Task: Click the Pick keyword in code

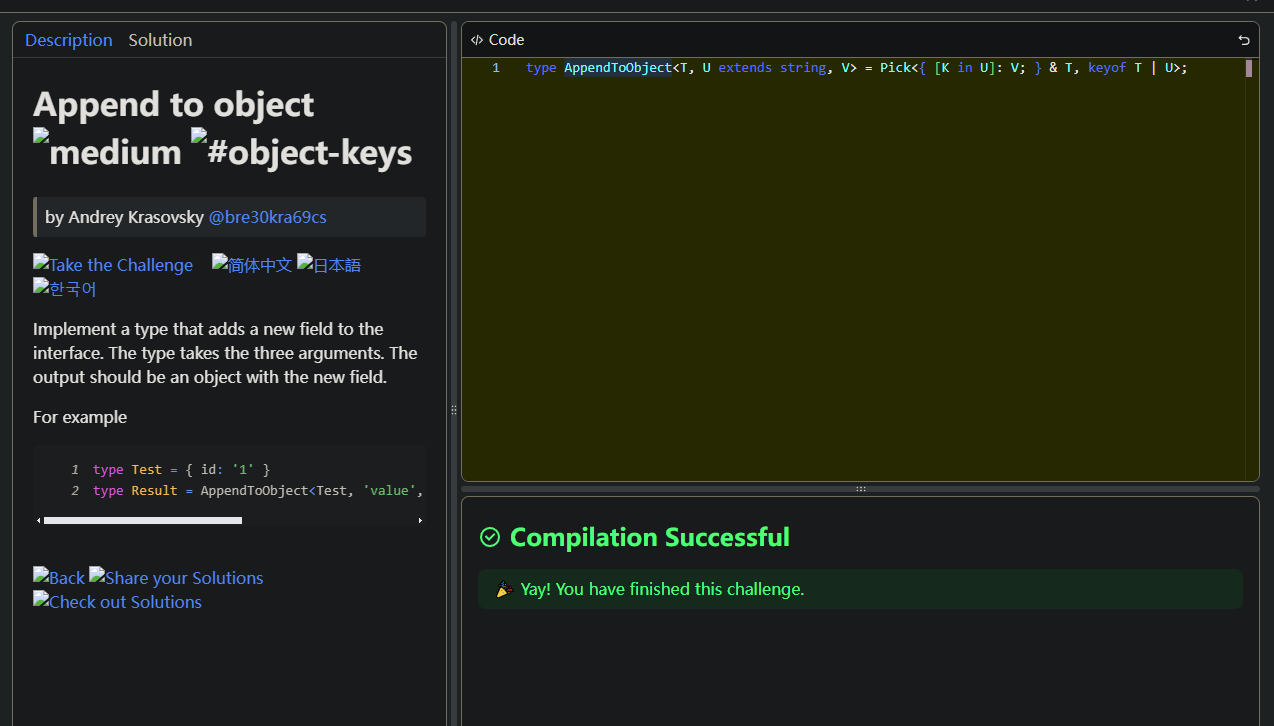Action: pos(895,68)
